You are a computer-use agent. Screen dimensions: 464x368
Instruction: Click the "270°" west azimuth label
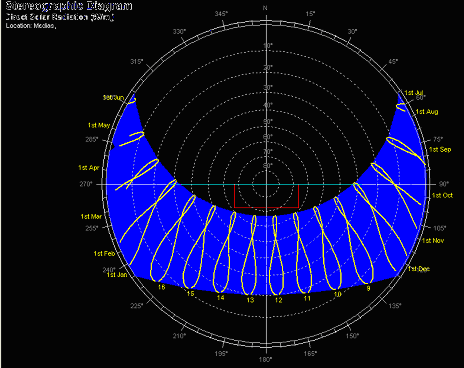tap(86, 184)
